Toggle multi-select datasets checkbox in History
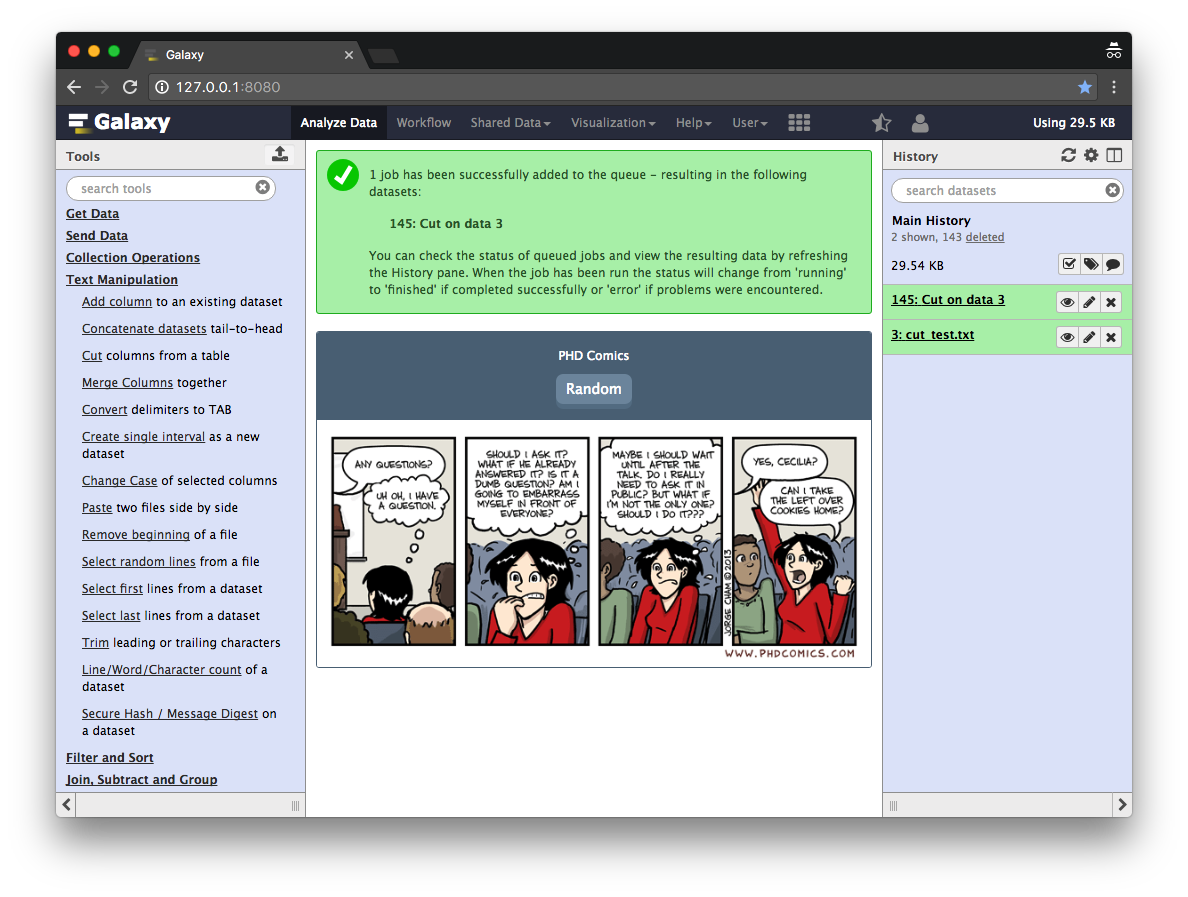The width and height of the screenshot is (1188, 897). click(x=1069, y=264)
